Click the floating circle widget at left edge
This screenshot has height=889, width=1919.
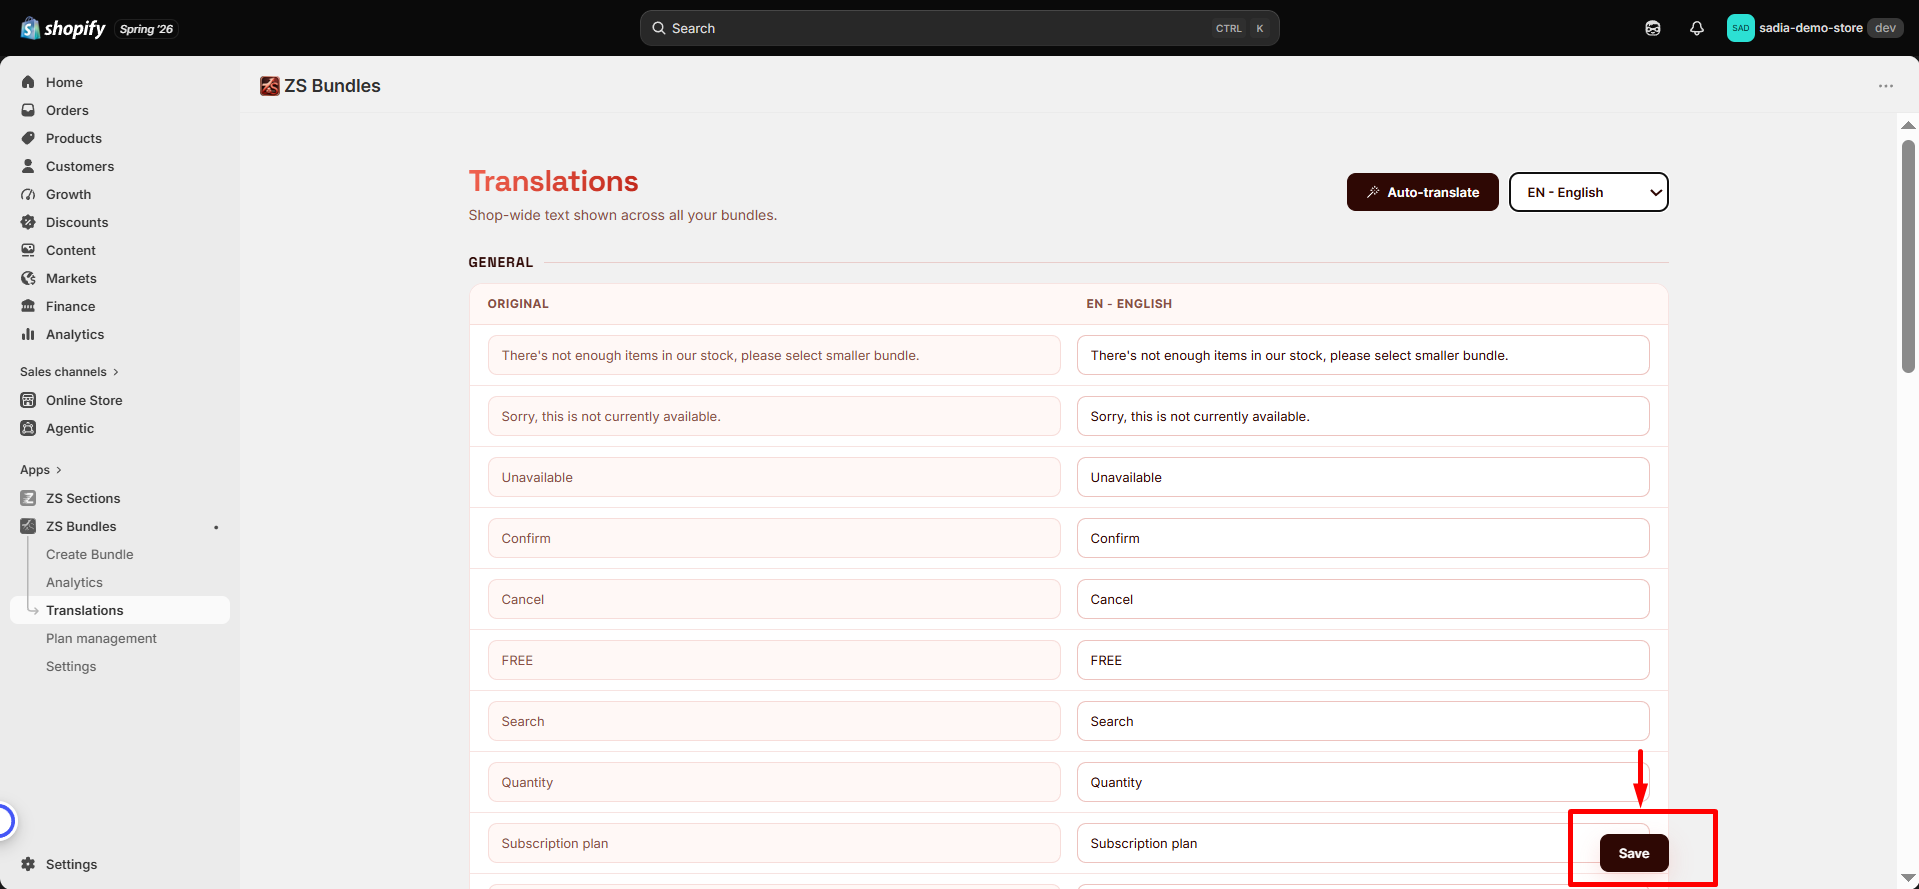tap(7, 821)
